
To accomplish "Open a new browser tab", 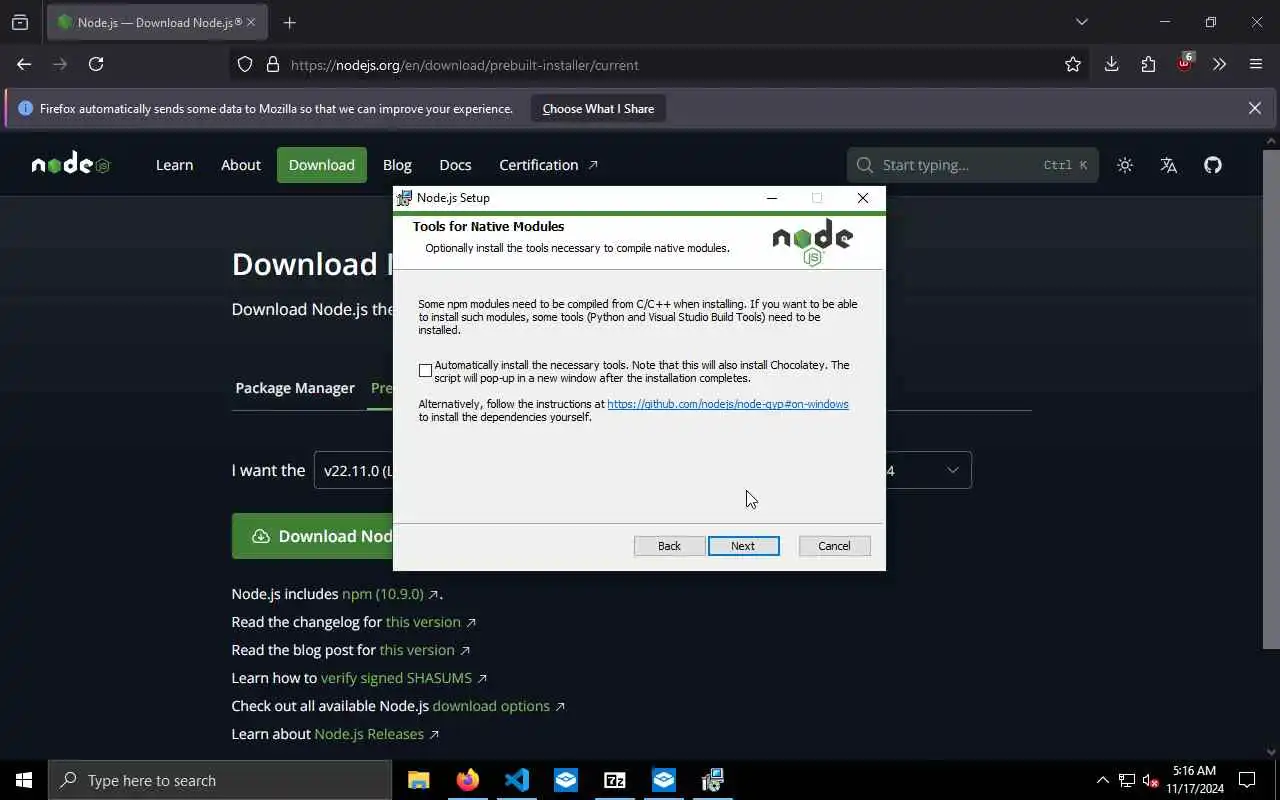I will tap(289, 22).
